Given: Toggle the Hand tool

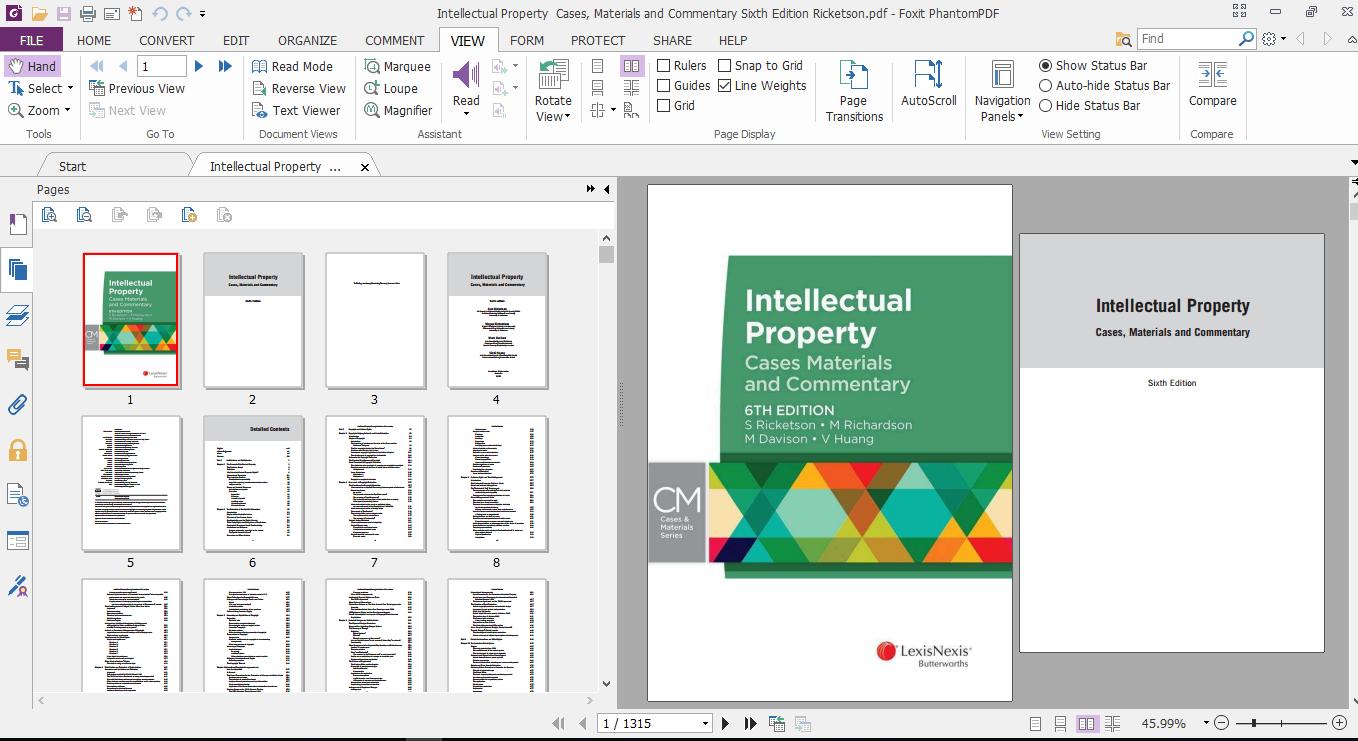Looking at the screenshot, I should click(x=32, y=66).
